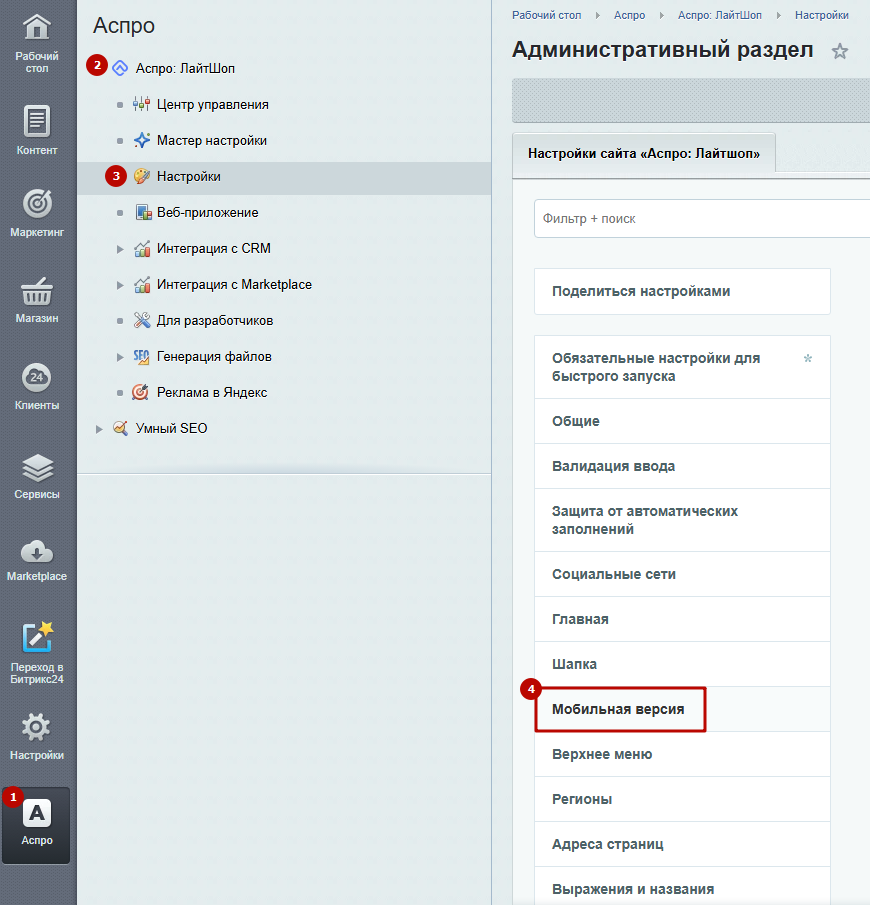Select the Аспро sidebar icon

click(x=36, y=825)
